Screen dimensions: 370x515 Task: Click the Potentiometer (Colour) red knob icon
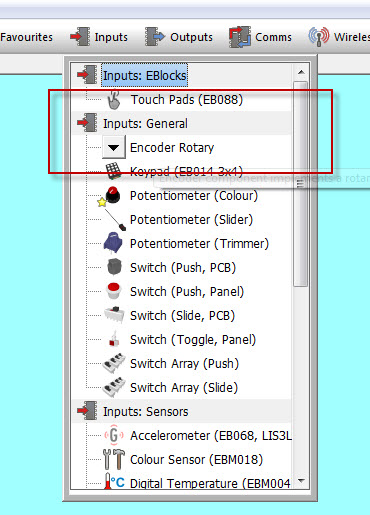coord(112,195)
